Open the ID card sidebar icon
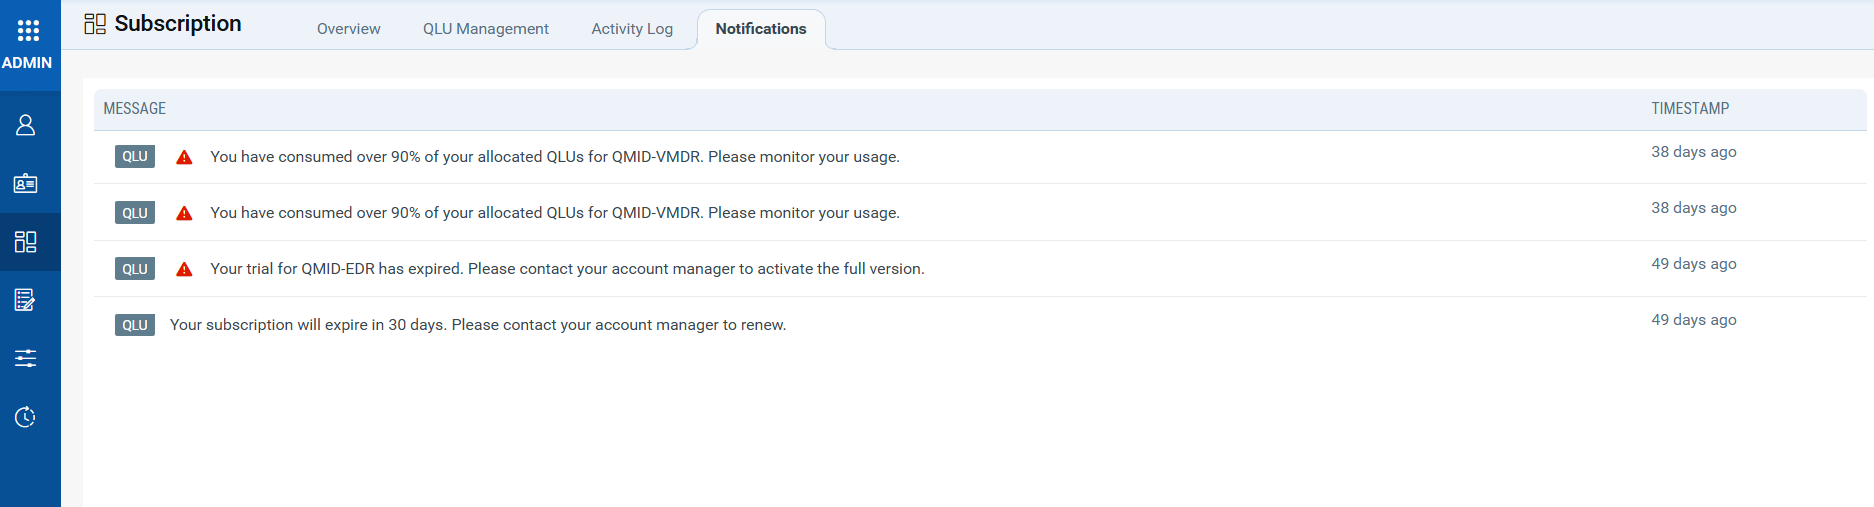This screenshot has height=507, width=1874. (26, 183)
